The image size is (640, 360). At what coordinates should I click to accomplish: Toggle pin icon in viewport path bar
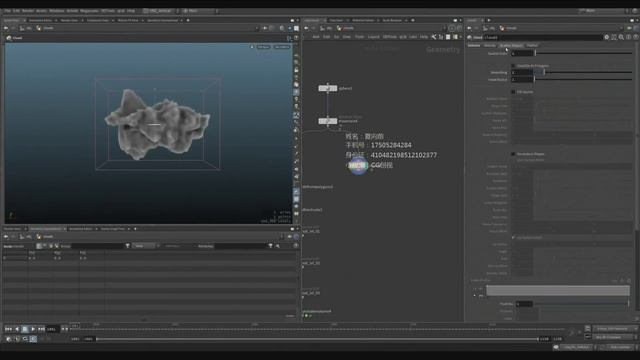(x=265, y=28)
